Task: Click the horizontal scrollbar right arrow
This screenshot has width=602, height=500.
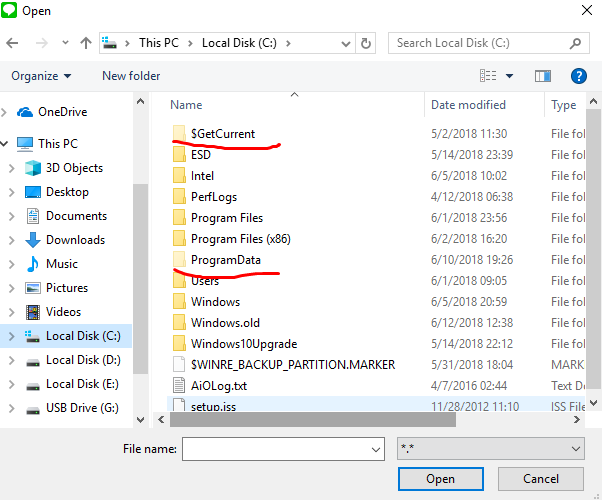Action: point(577,420)
